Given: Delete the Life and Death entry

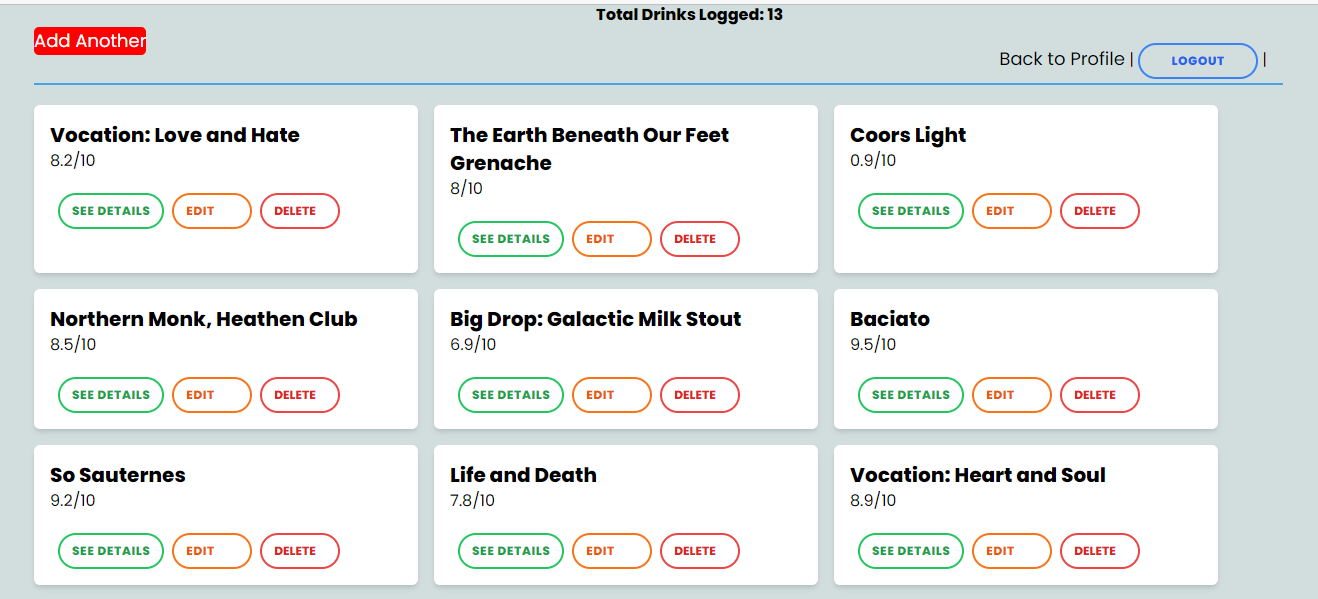Looking at the screenshot, I should click(x=699, y=550).
